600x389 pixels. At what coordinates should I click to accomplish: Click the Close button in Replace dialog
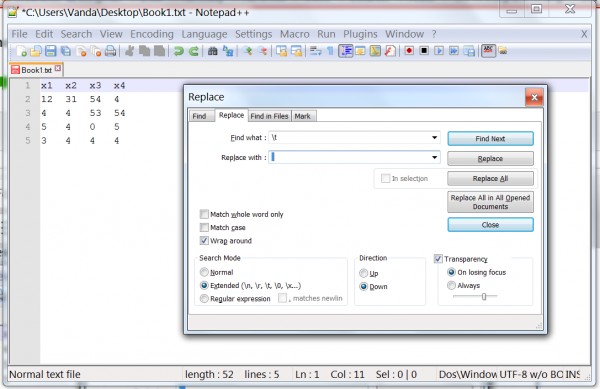pyautogui.click(x=490, y=225)
